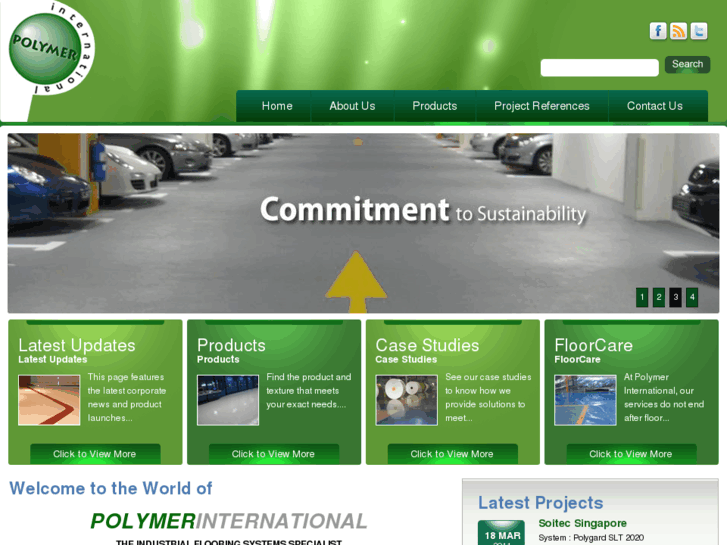727x545 pixels.
Task: Click the Search button
Action: click(x=687, y=64)
